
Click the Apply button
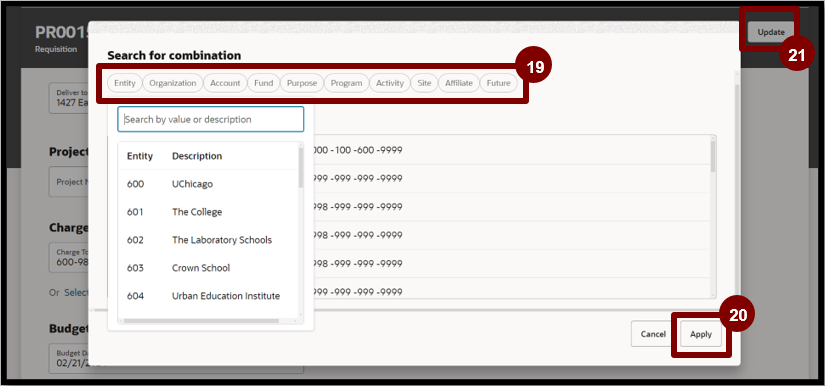click(x=701, y=334)
